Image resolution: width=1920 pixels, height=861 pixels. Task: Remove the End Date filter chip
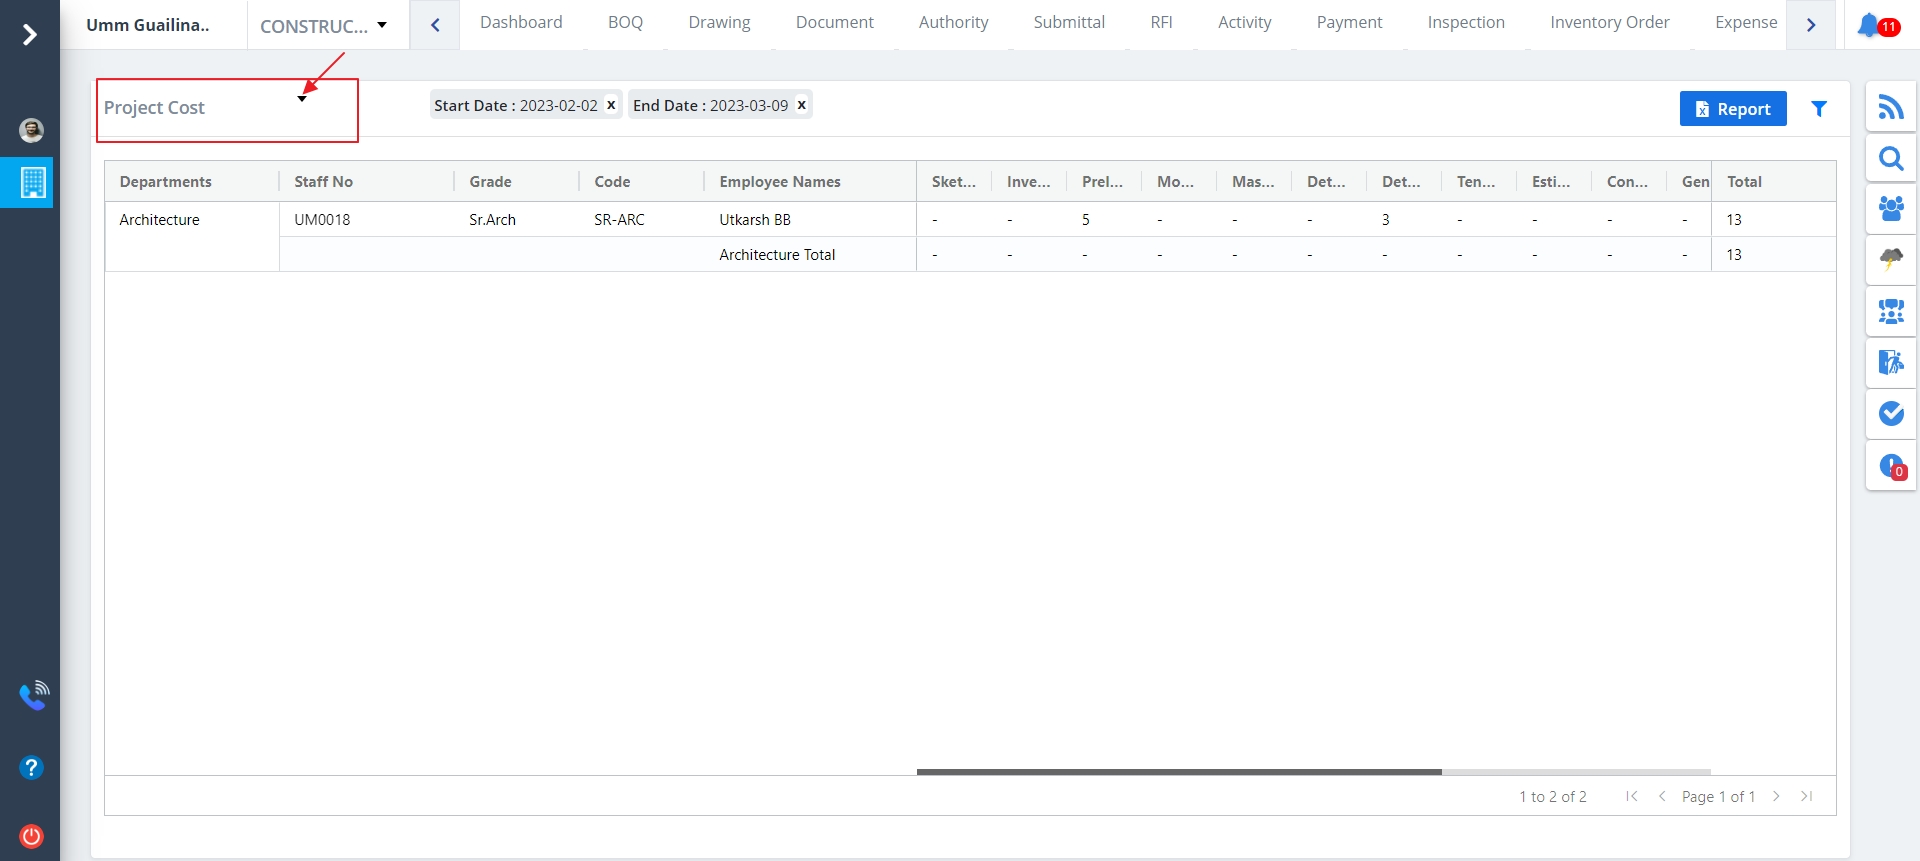(x=801, y=105)
